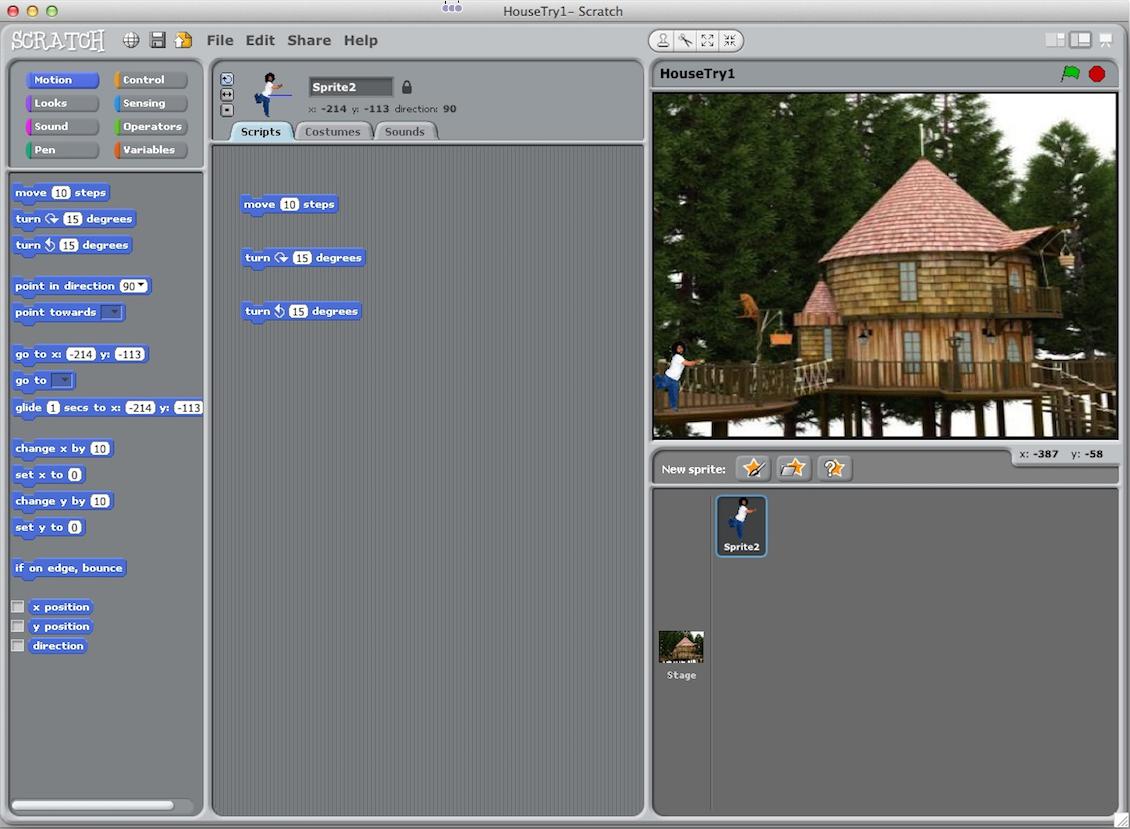Open the go to target dropdown
The image size is (1130, 829).
click(x=63, y=381)
